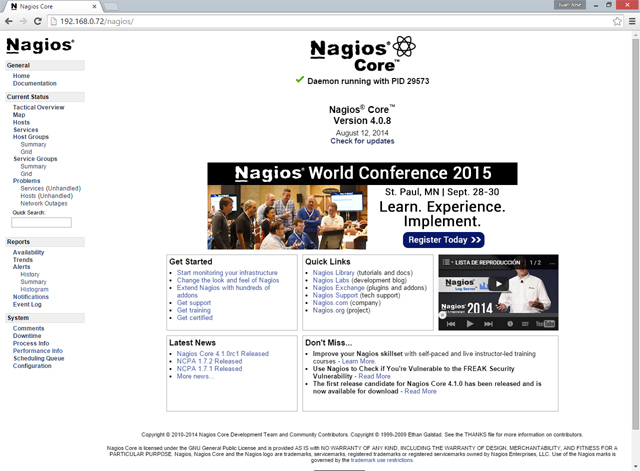Open Notifications report
The height and width of the screenshot is (471, 640).
[31, 297]
